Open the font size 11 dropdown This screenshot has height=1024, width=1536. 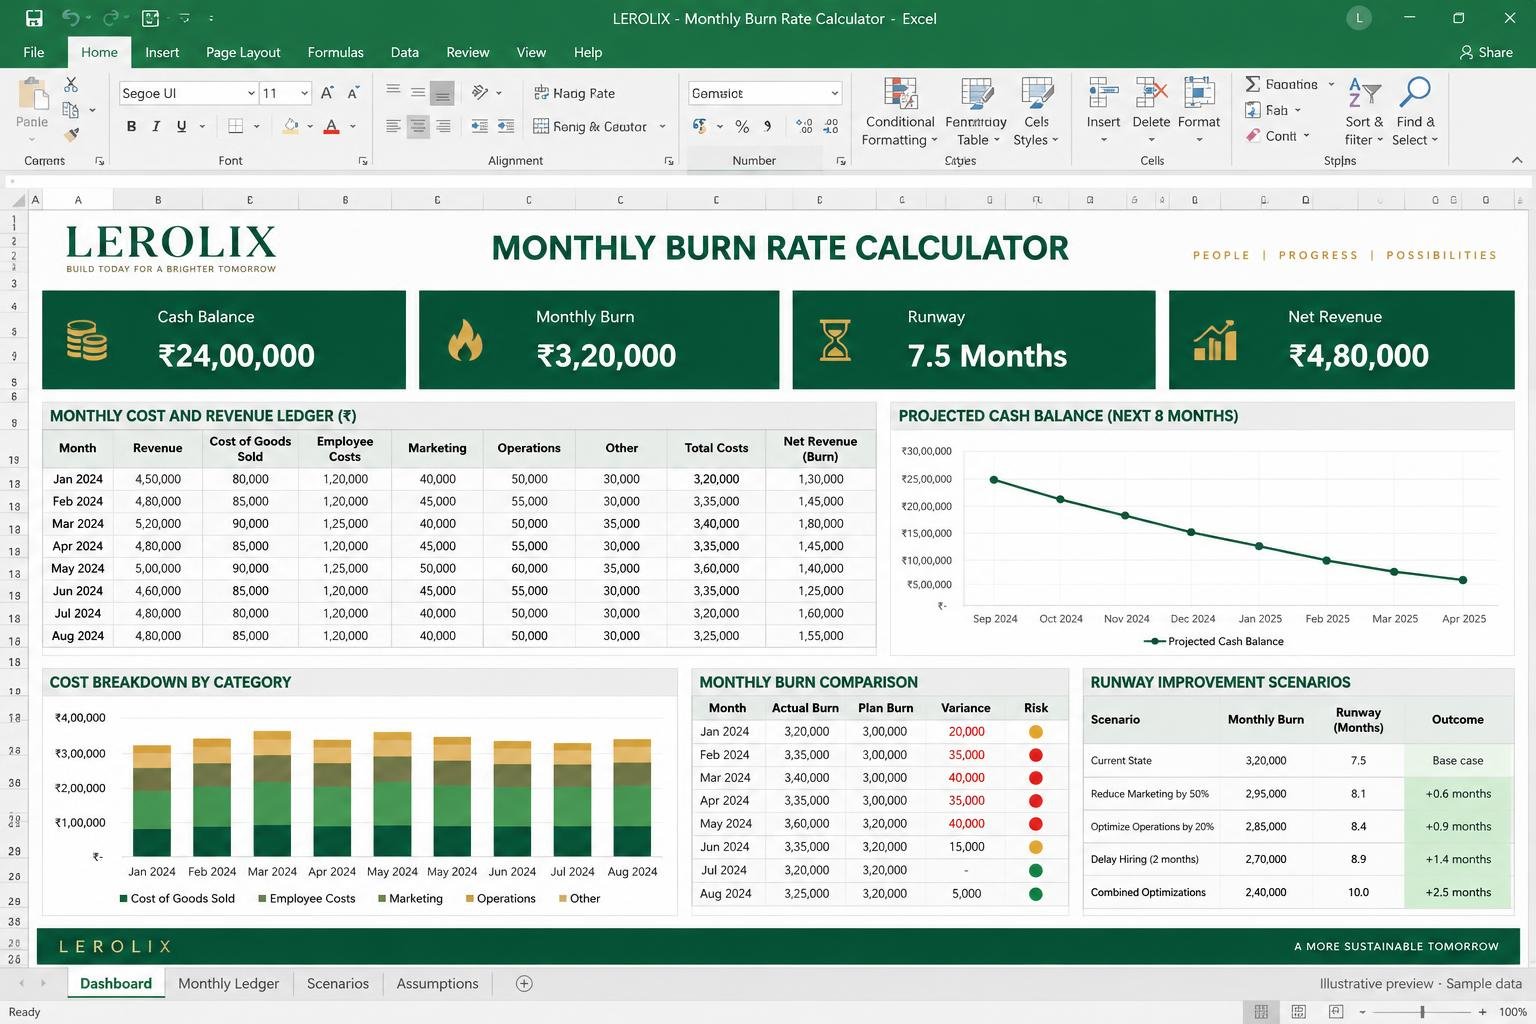click(x=304, y=93)
